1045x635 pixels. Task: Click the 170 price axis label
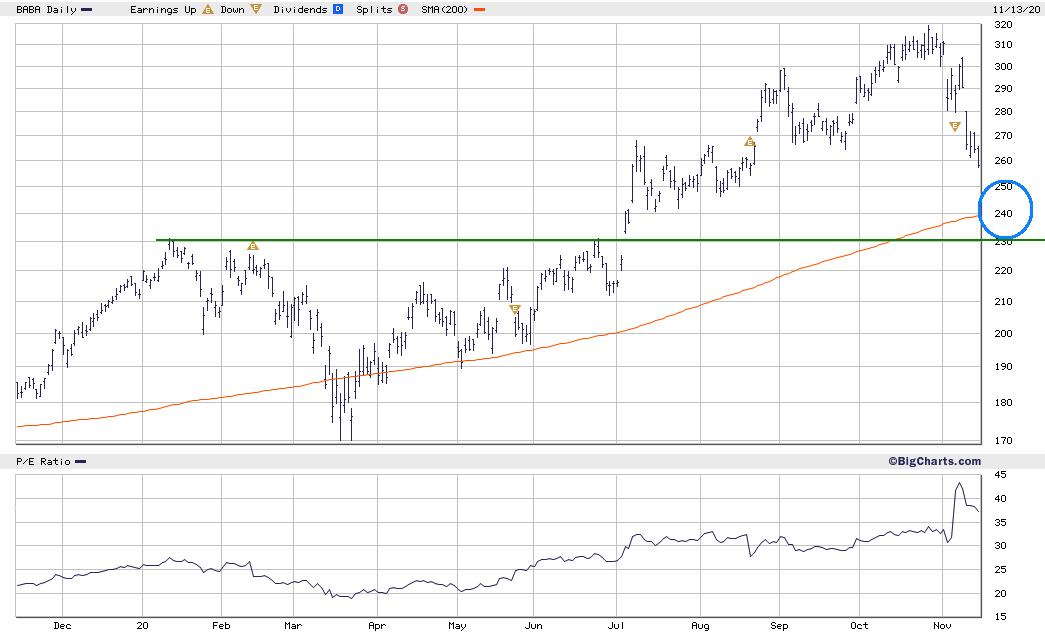coord(1003,440)
